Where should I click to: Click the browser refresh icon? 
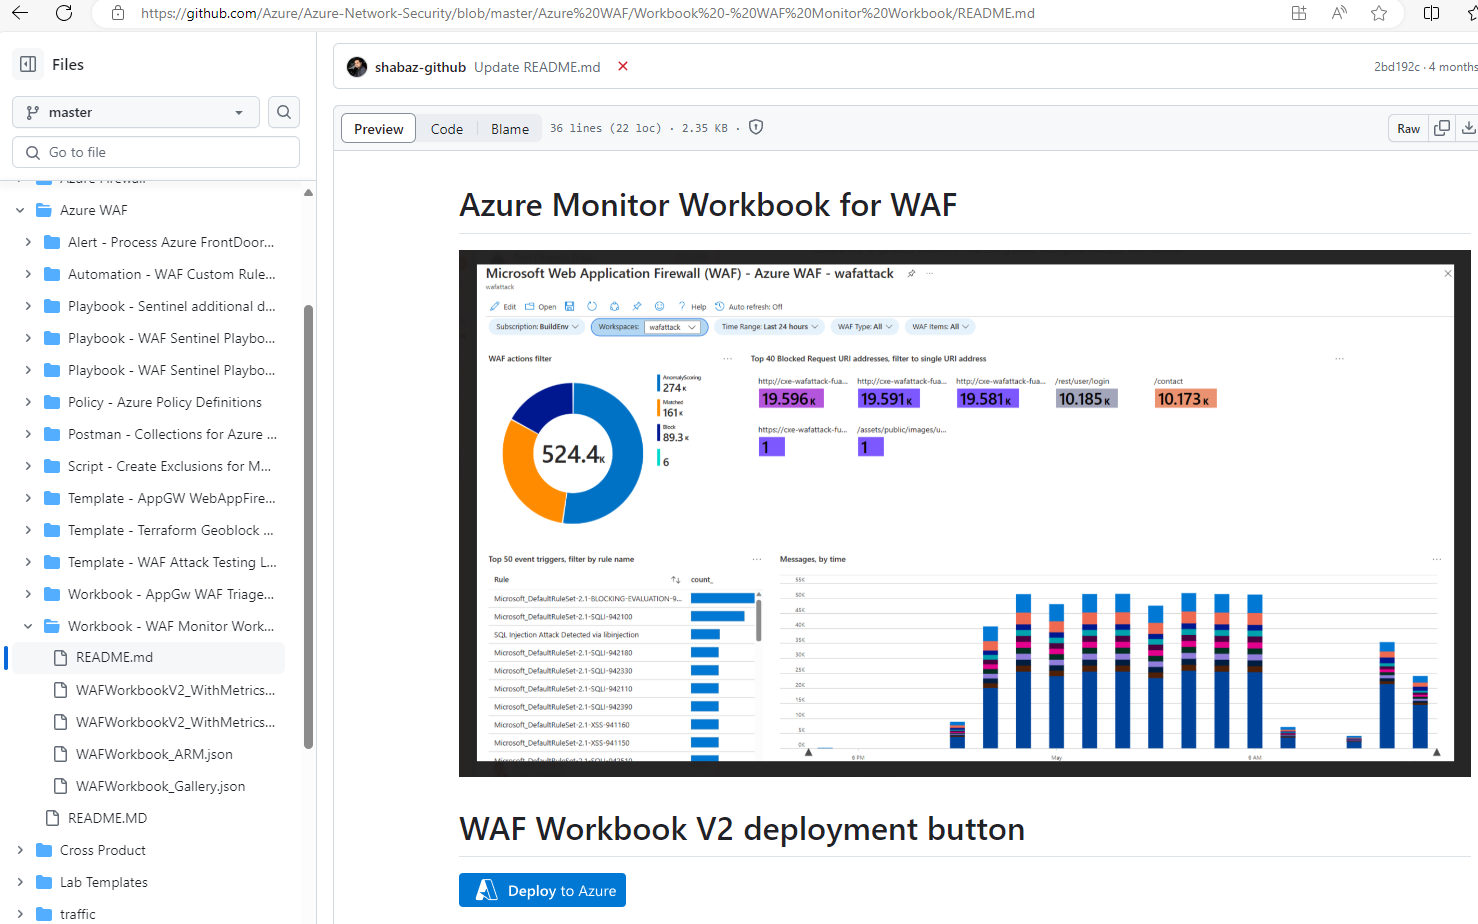64,13
